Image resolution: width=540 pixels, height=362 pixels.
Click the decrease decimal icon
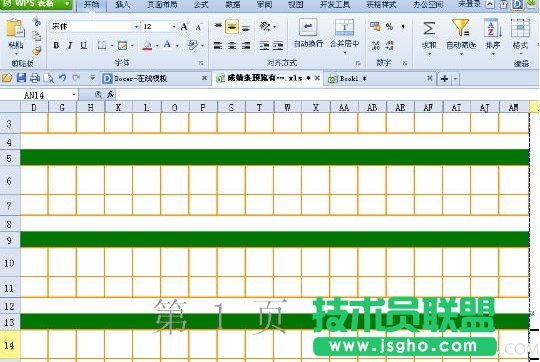390,45
